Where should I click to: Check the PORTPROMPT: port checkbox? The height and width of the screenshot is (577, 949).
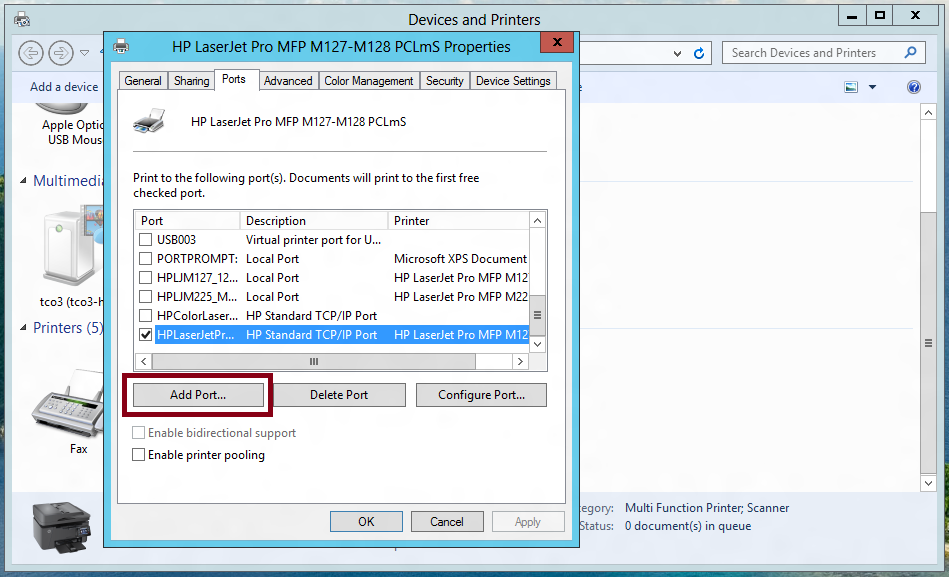click(145, 259)
